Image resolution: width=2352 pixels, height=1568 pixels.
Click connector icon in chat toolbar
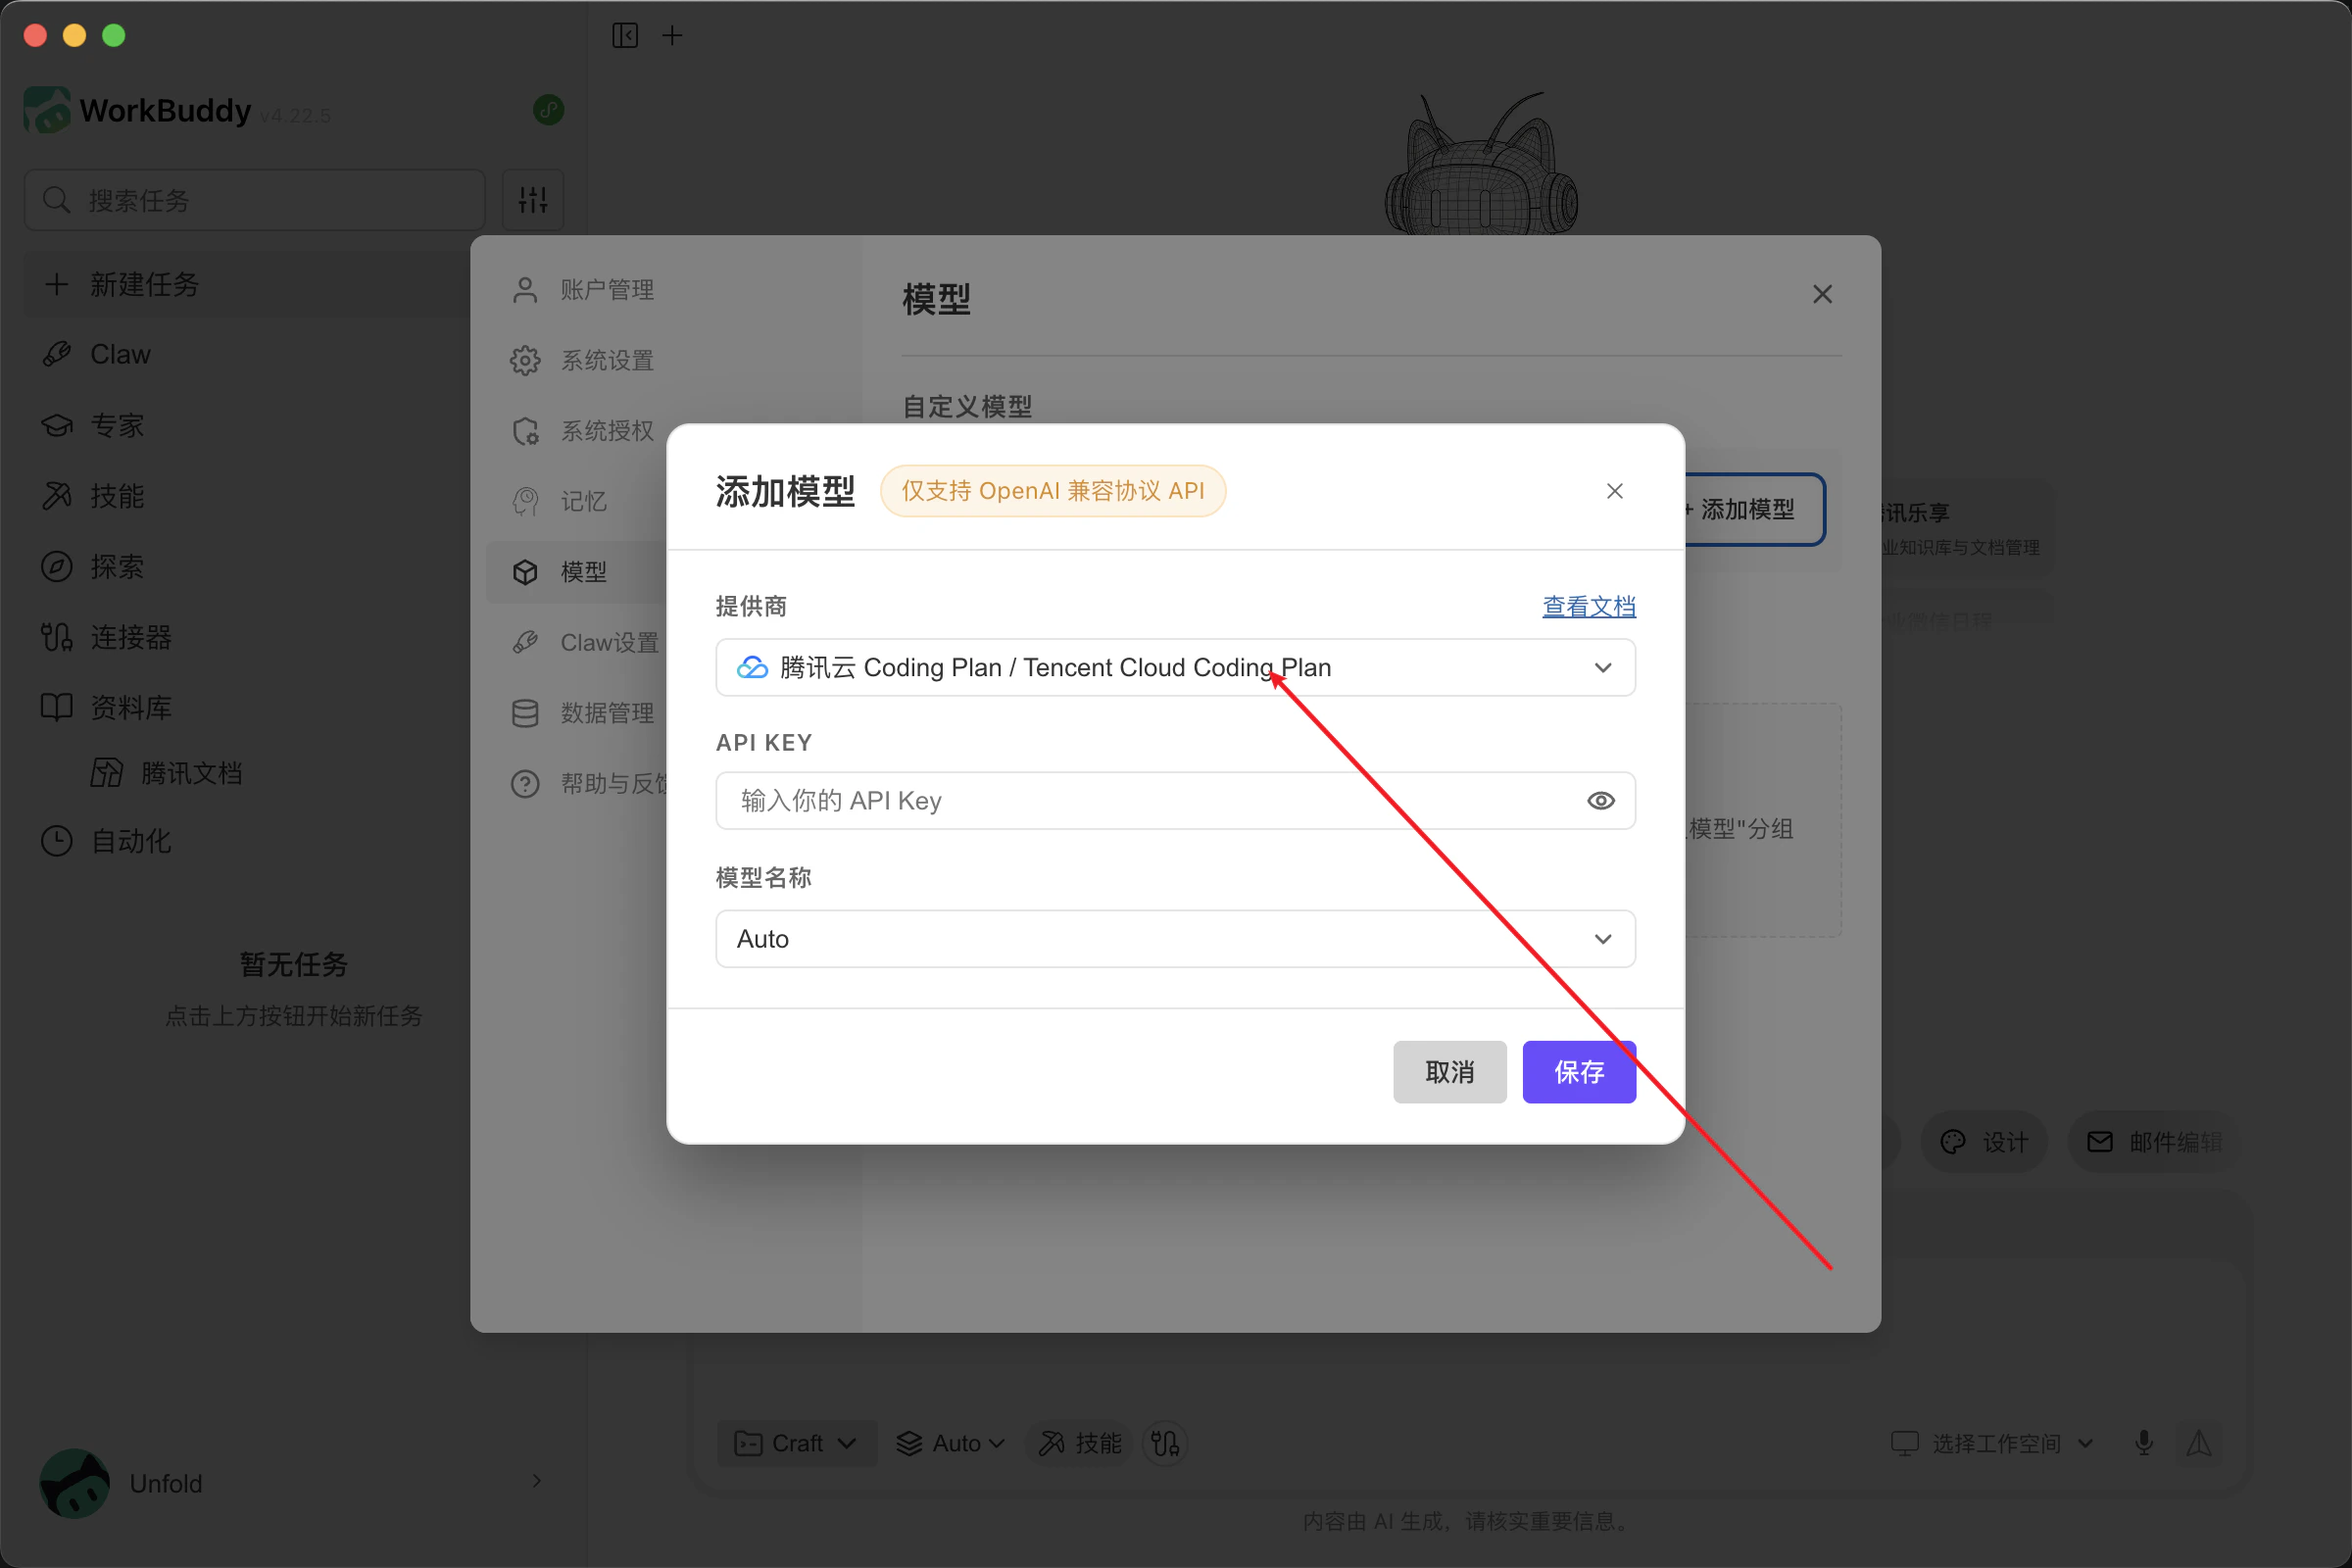tap(1165, 1443)
